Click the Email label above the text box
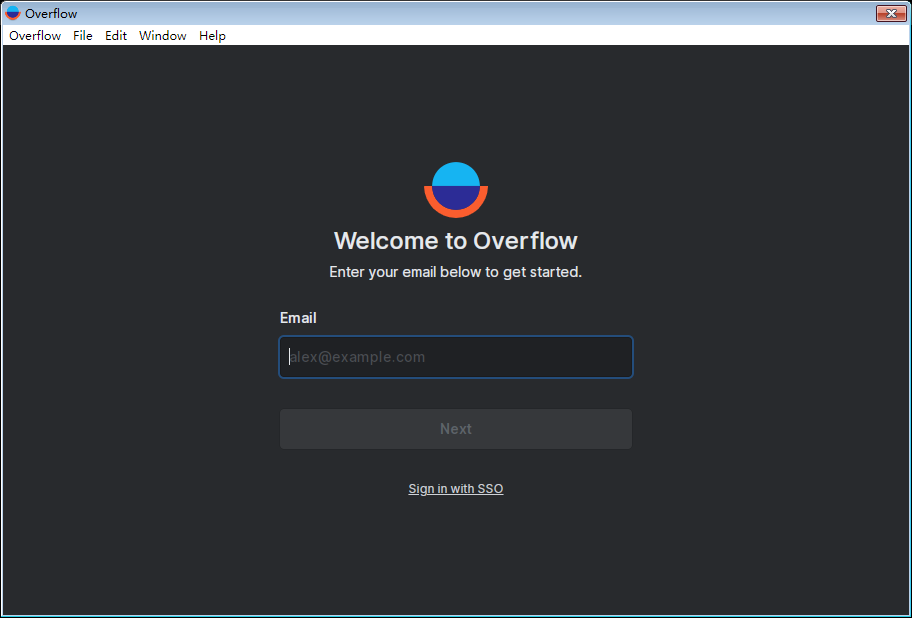912x618 pixels. coord(298,317)
